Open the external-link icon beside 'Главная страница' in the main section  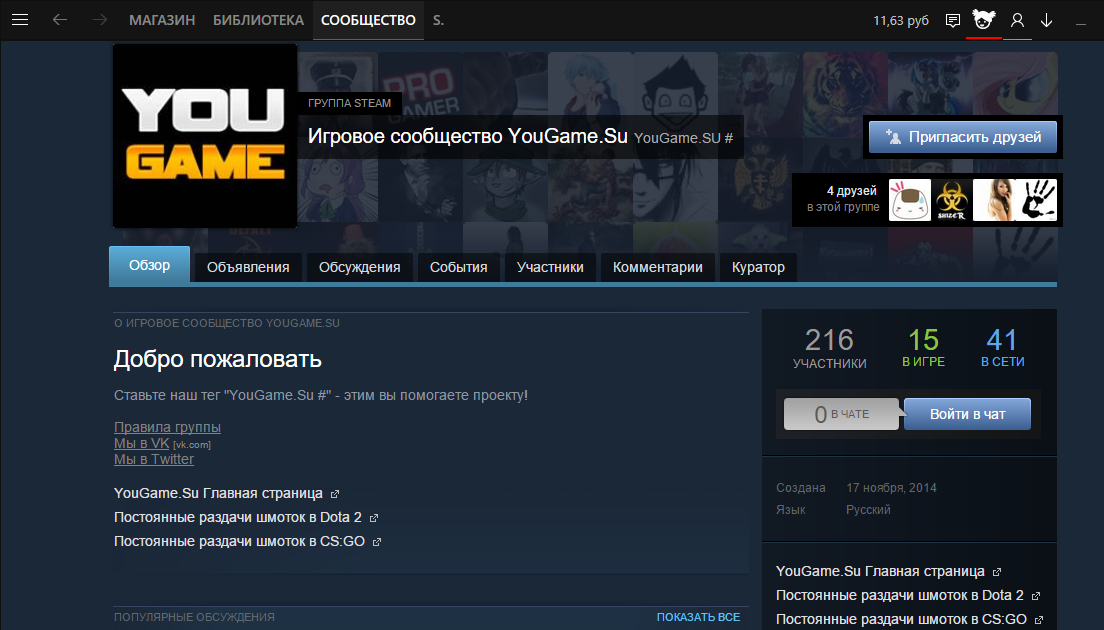pyautogui.click(x=335, y=494)
